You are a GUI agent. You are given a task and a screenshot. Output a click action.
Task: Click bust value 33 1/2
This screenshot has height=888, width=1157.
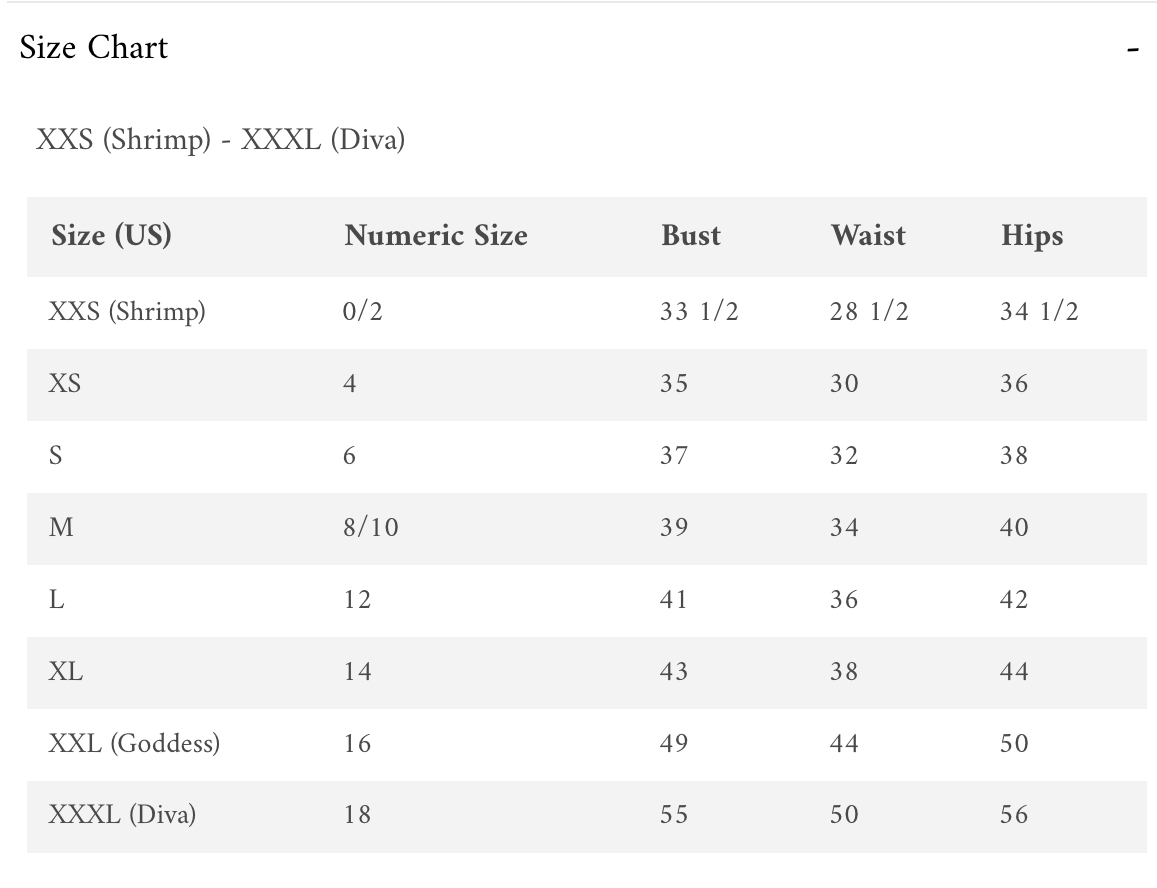tap(699, 312)
